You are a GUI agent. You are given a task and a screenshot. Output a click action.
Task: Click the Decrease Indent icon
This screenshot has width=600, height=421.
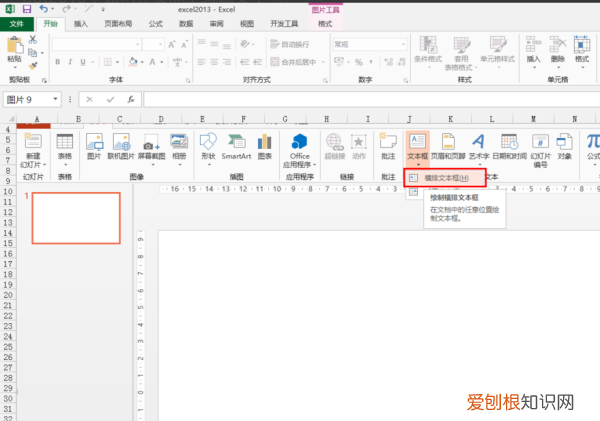[x=245, y=62]
